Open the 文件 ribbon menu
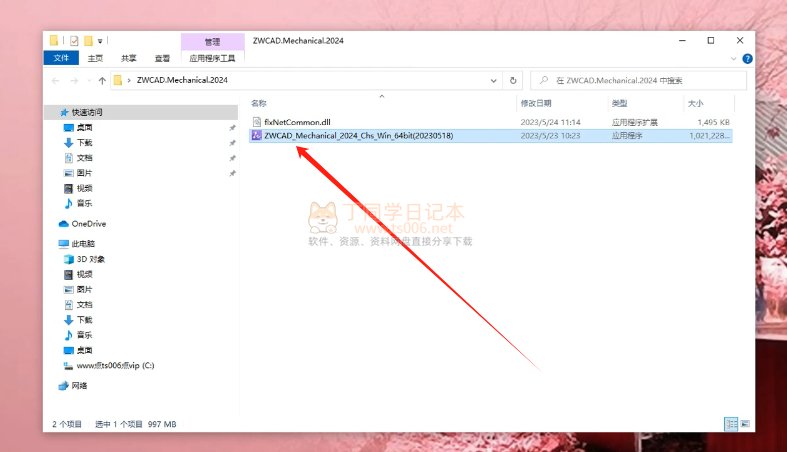Image resolution: width=787 pixels, height=452 pixels. coord(61,58)
